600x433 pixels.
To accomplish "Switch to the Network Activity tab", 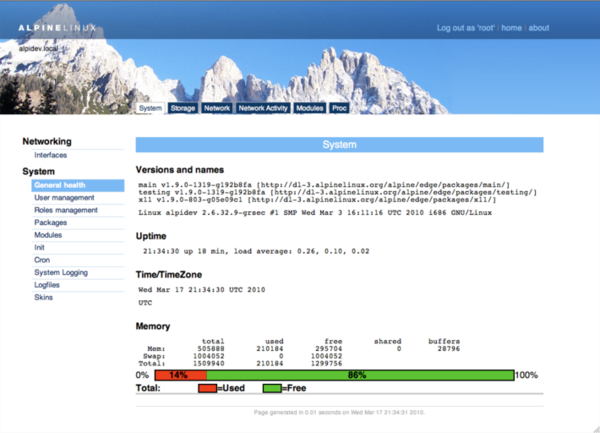I will pyautogui.click(x=263, y=108).
